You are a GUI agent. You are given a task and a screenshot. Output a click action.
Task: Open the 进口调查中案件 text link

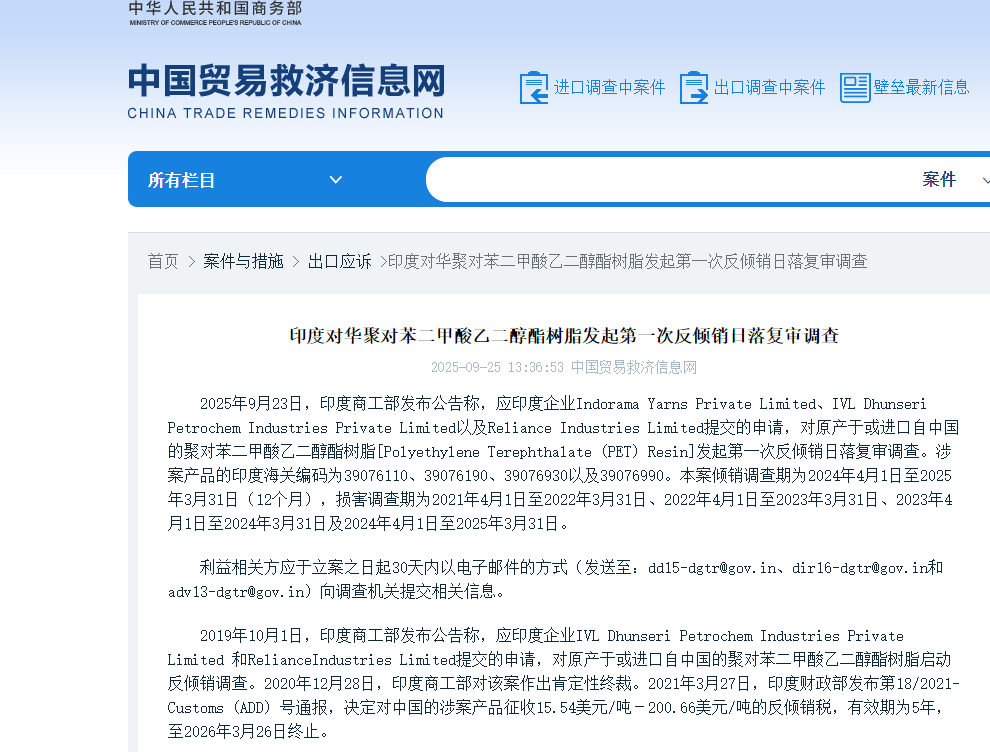coord(609,88)
